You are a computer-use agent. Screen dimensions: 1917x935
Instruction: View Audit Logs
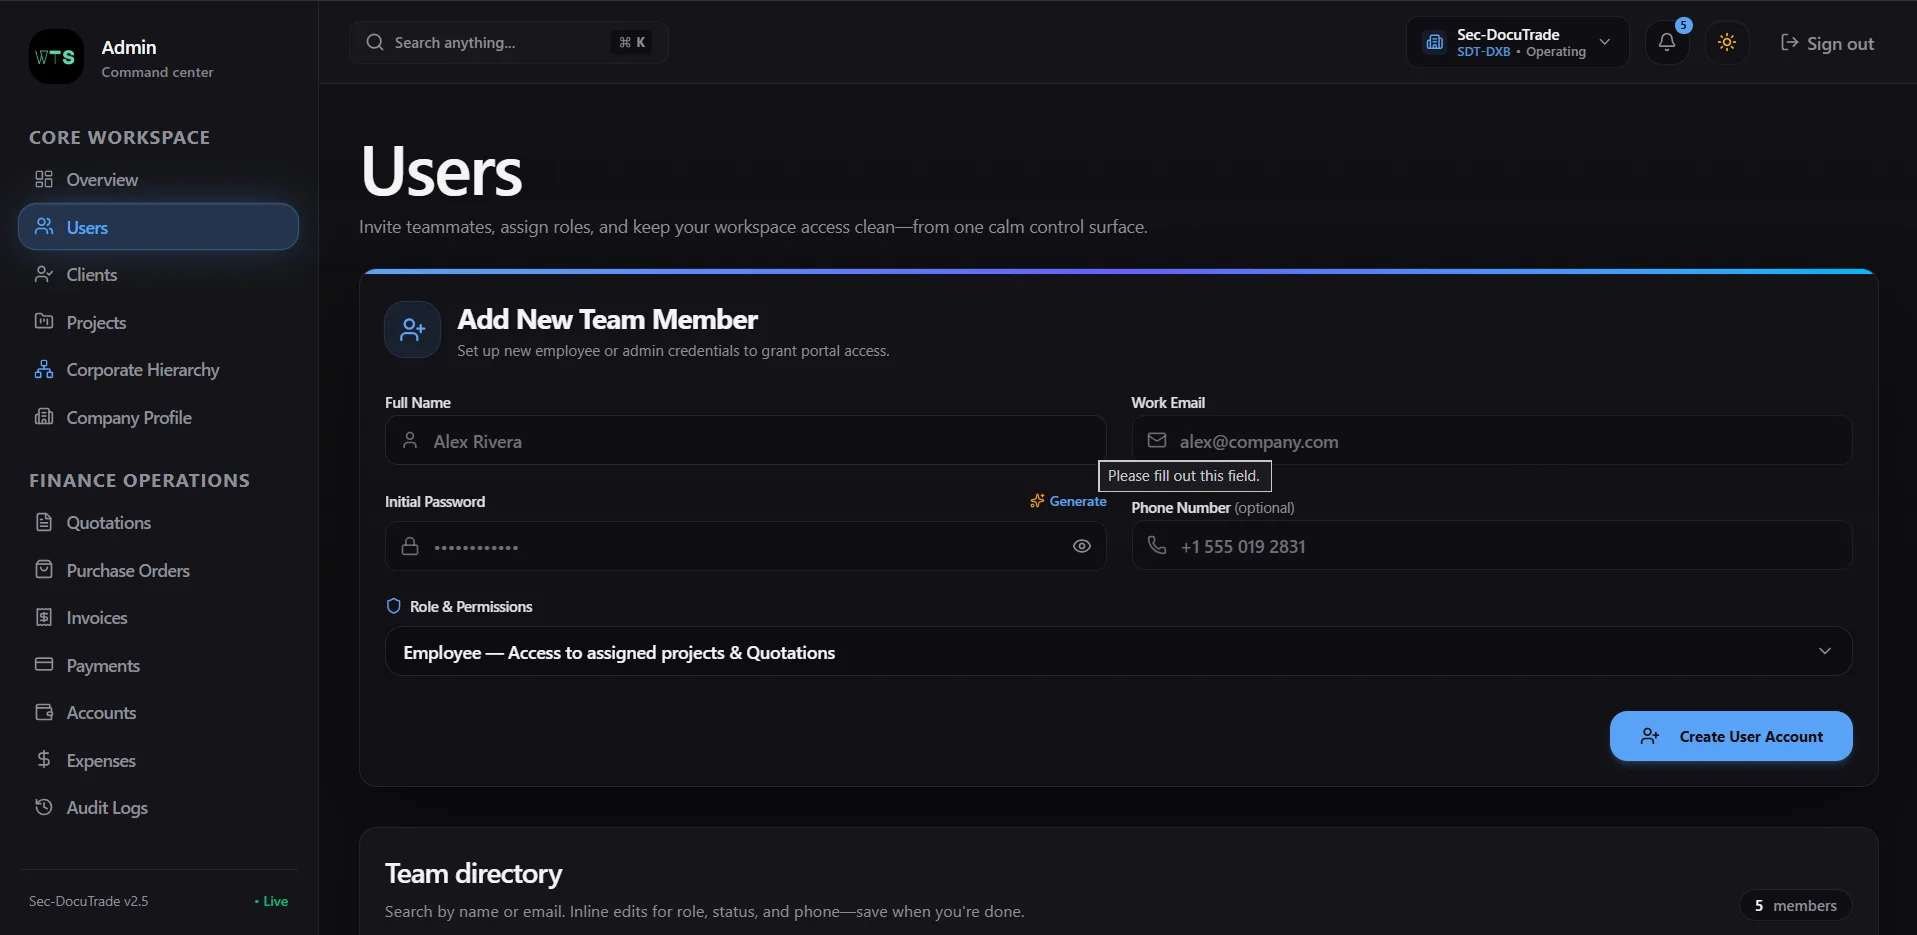pyautogui.click(x=158, y=808)
